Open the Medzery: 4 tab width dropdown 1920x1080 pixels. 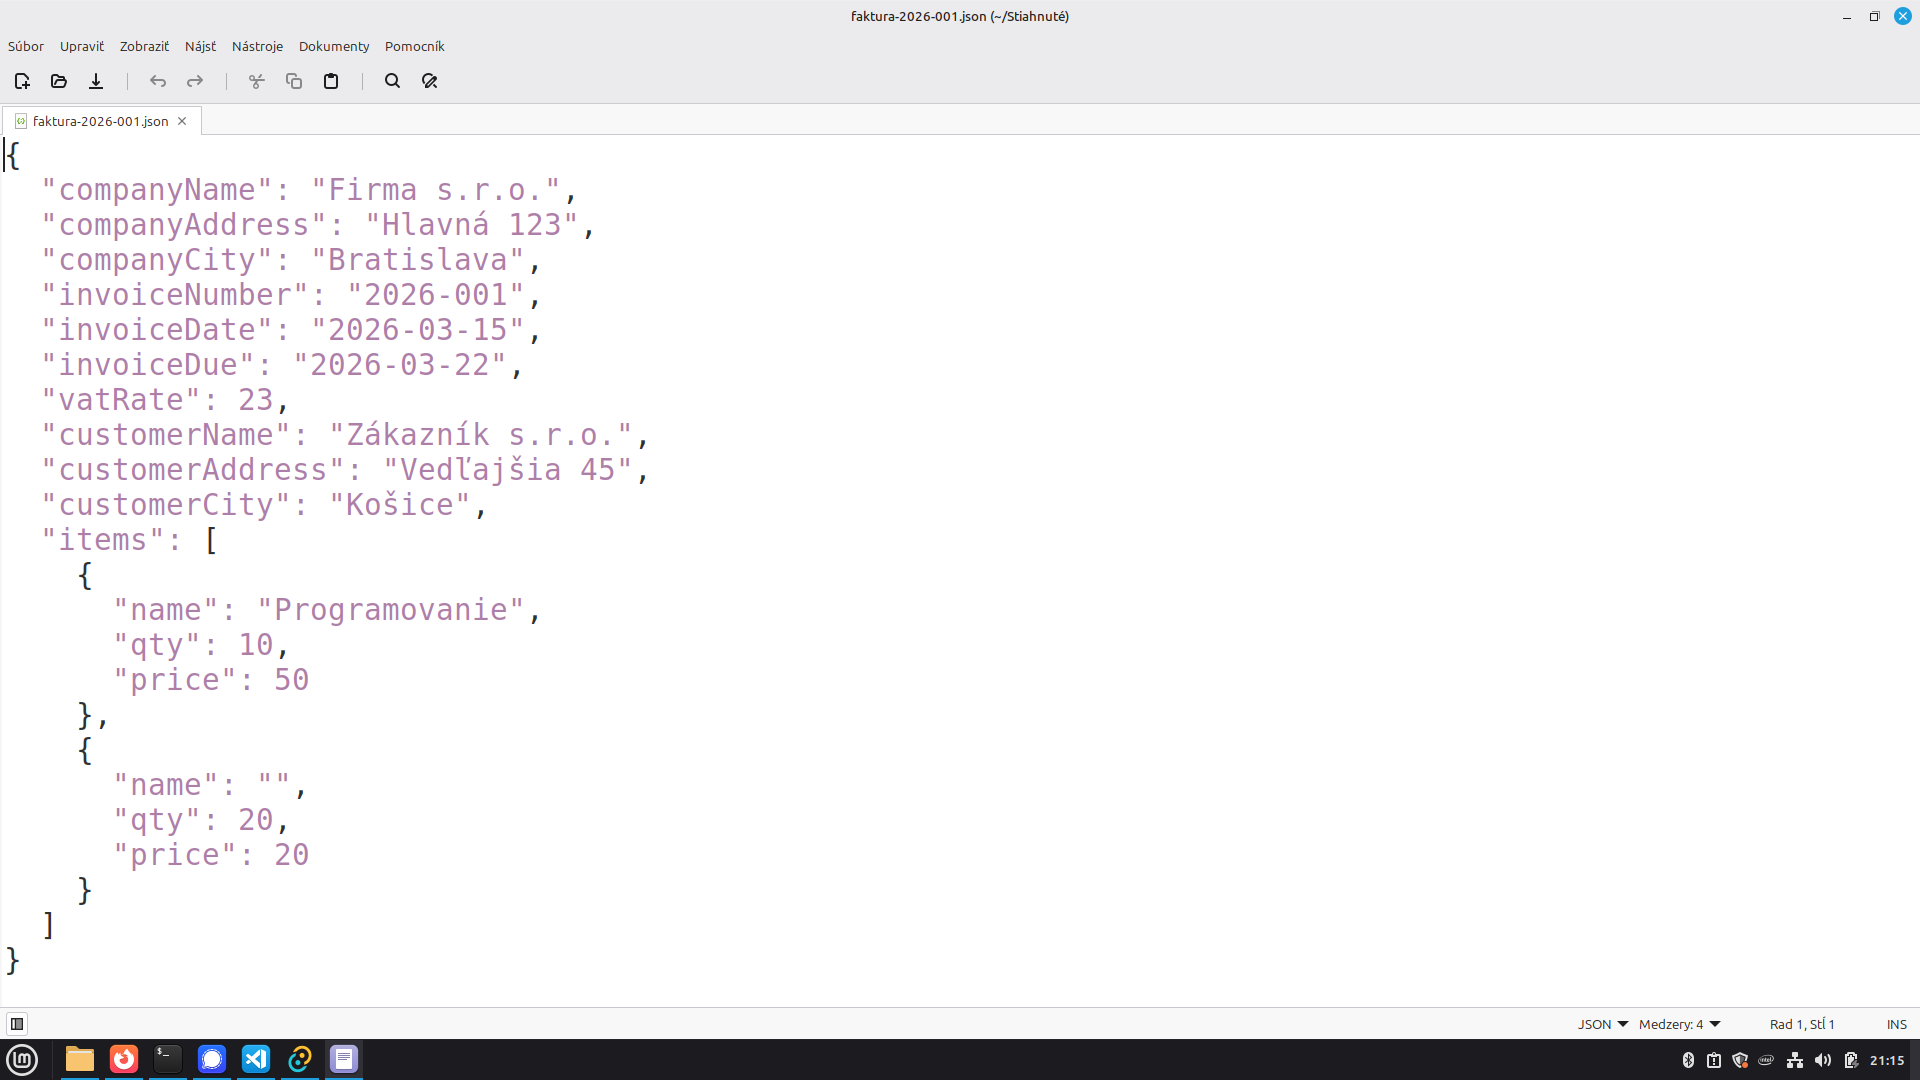pyautogui.click(x=1676, y=1023)
